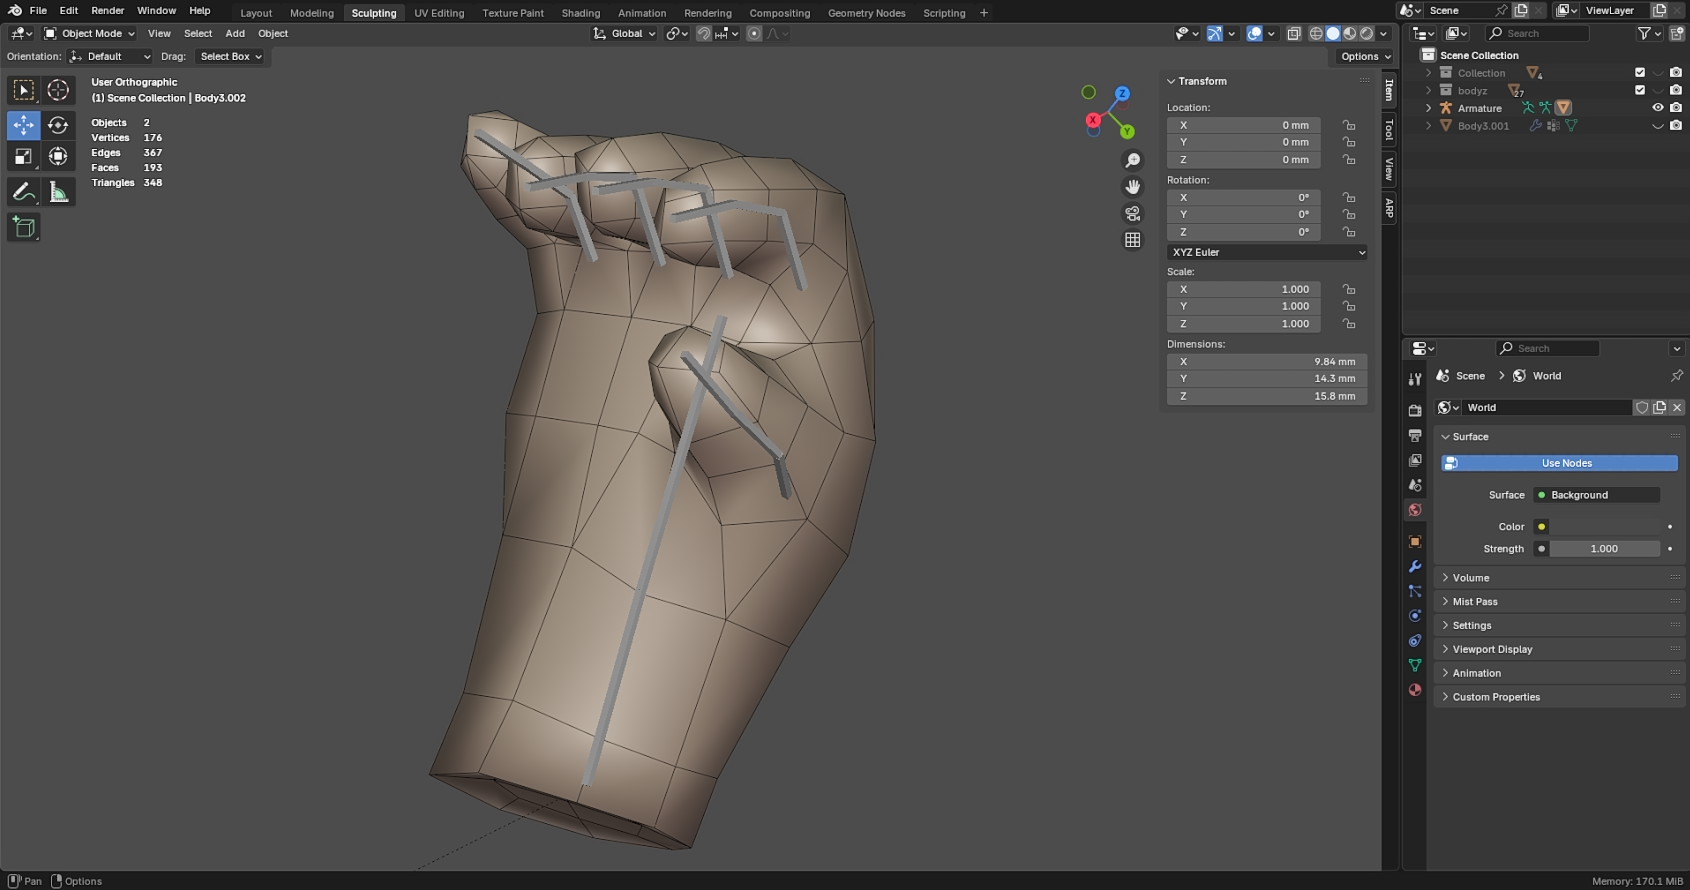Open the Object Constraints properties tab icon

[1415, 640]
